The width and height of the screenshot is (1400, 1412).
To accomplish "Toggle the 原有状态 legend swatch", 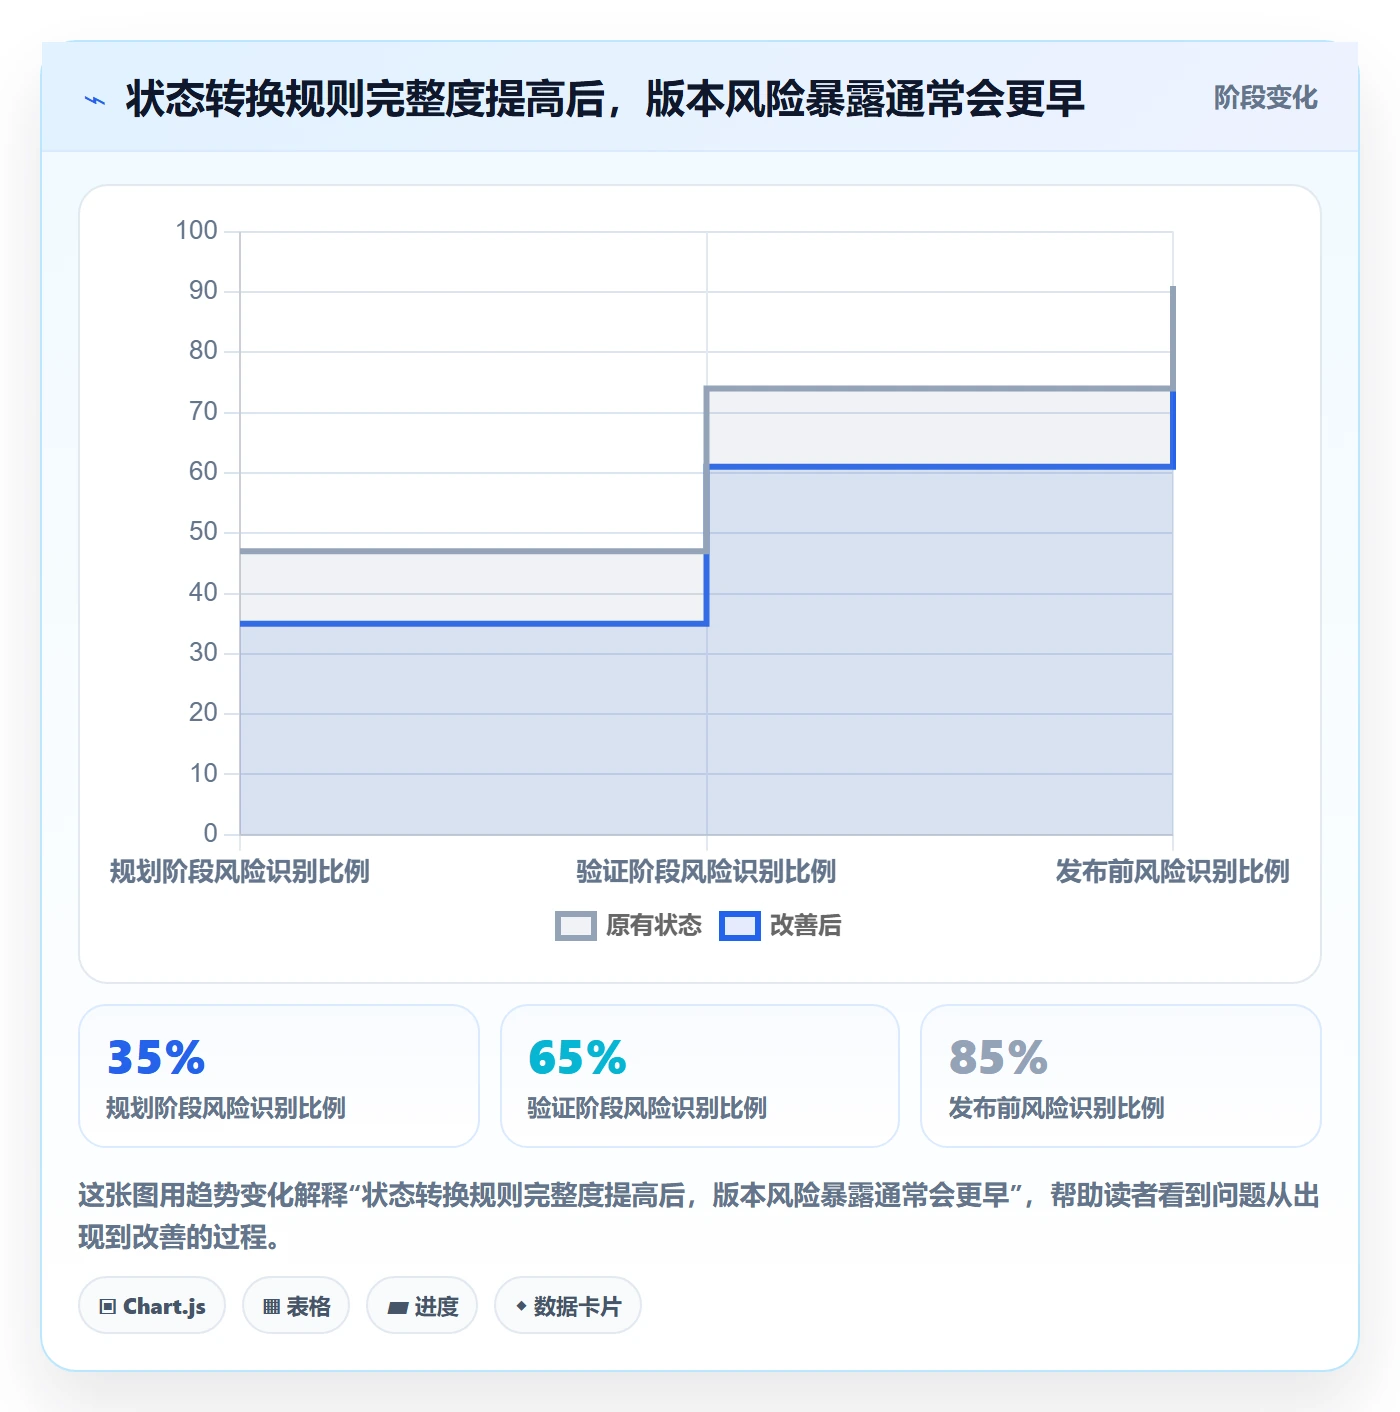I will pyautogui.click(x=575, y=926).
